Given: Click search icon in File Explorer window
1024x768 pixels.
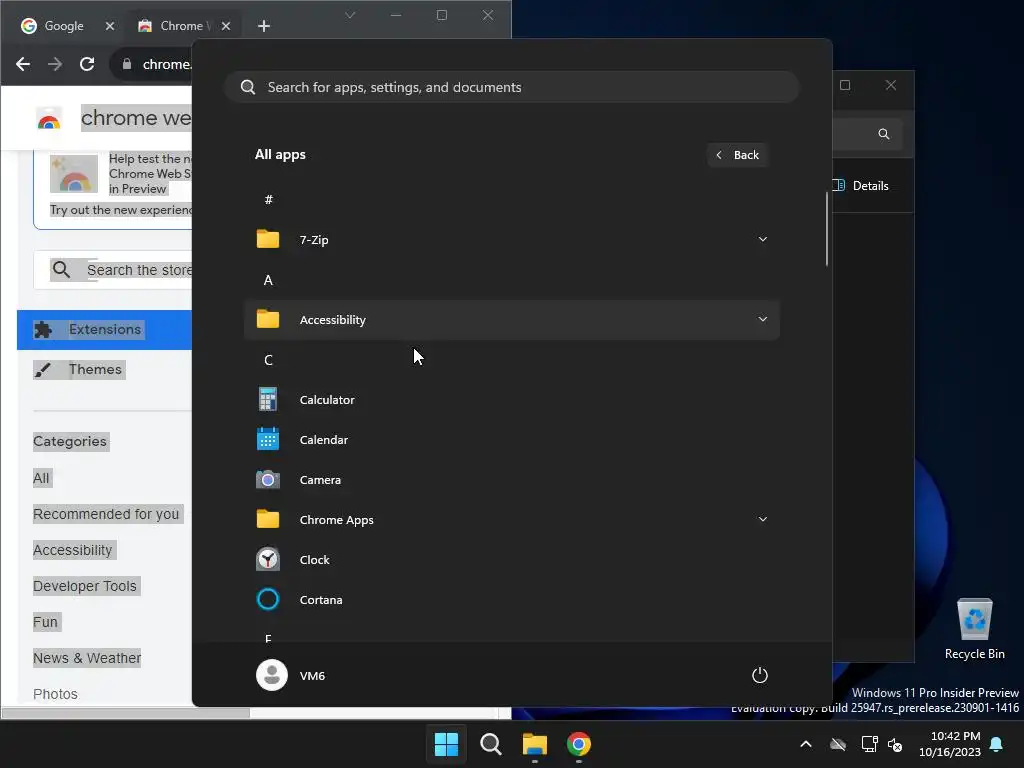Looking at the screenshot, I should pos(884,134).
